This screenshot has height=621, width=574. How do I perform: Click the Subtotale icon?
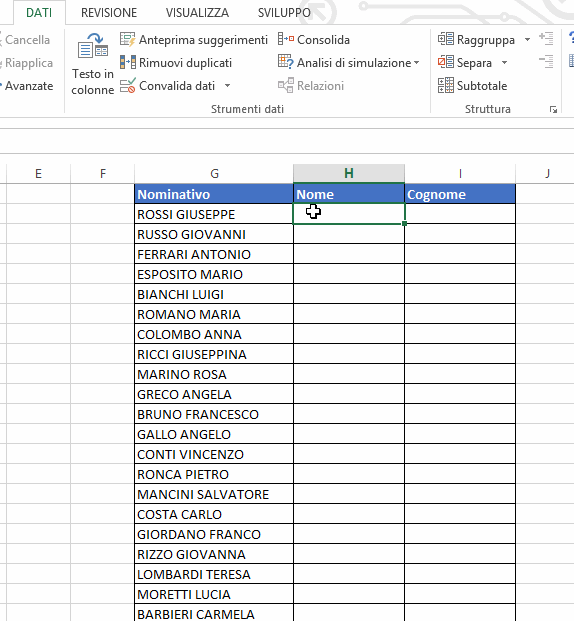tap(446, 86)
